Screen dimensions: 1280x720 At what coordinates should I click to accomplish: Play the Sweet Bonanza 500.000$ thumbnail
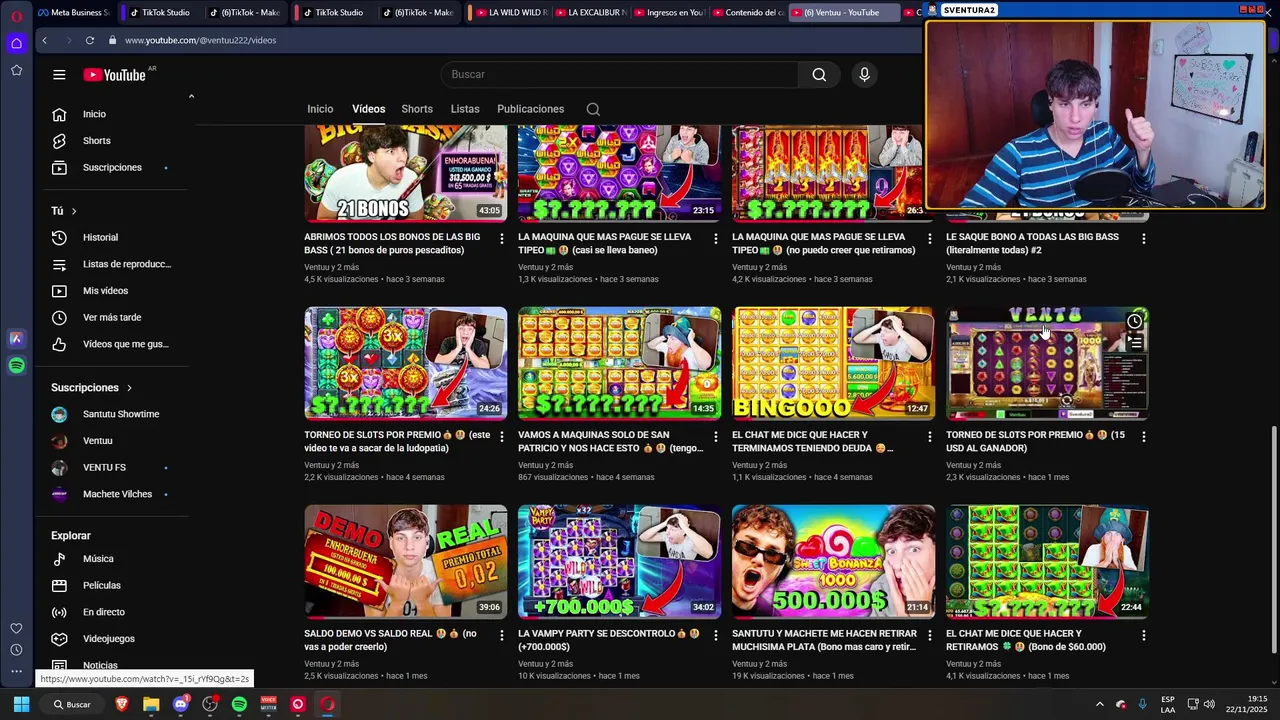833,562
